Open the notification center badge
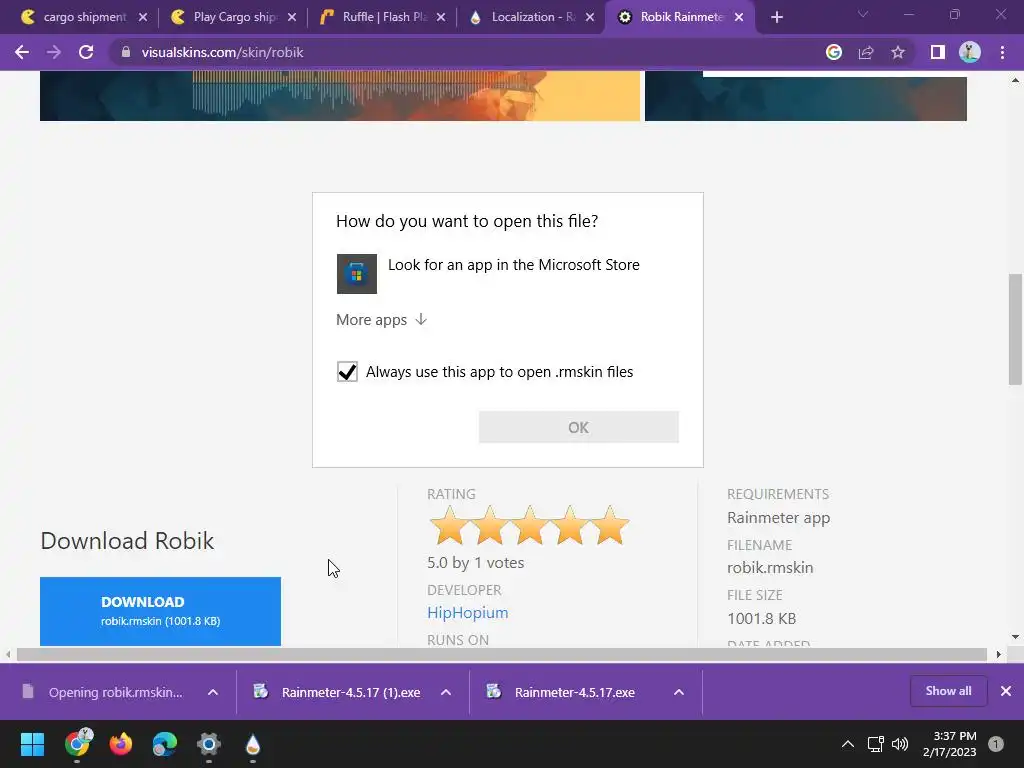The height and width of the screenshot is (768, 1024). pyautogui.click(x=996, y=744)
